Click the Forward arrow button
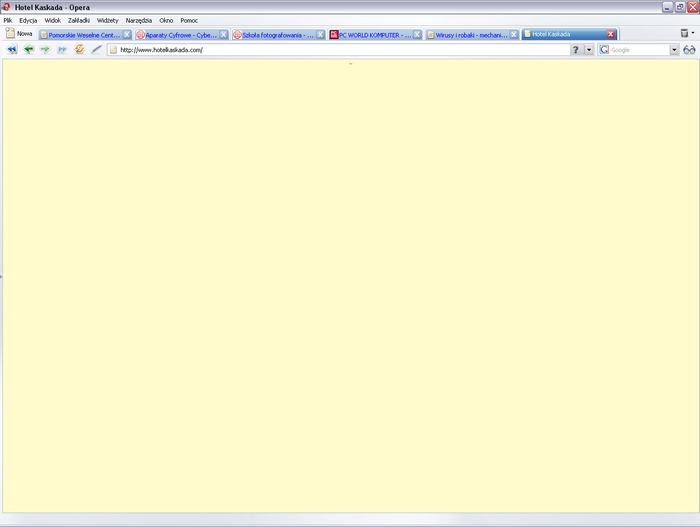This screenshot has width=700, height=527. [45, 49]
